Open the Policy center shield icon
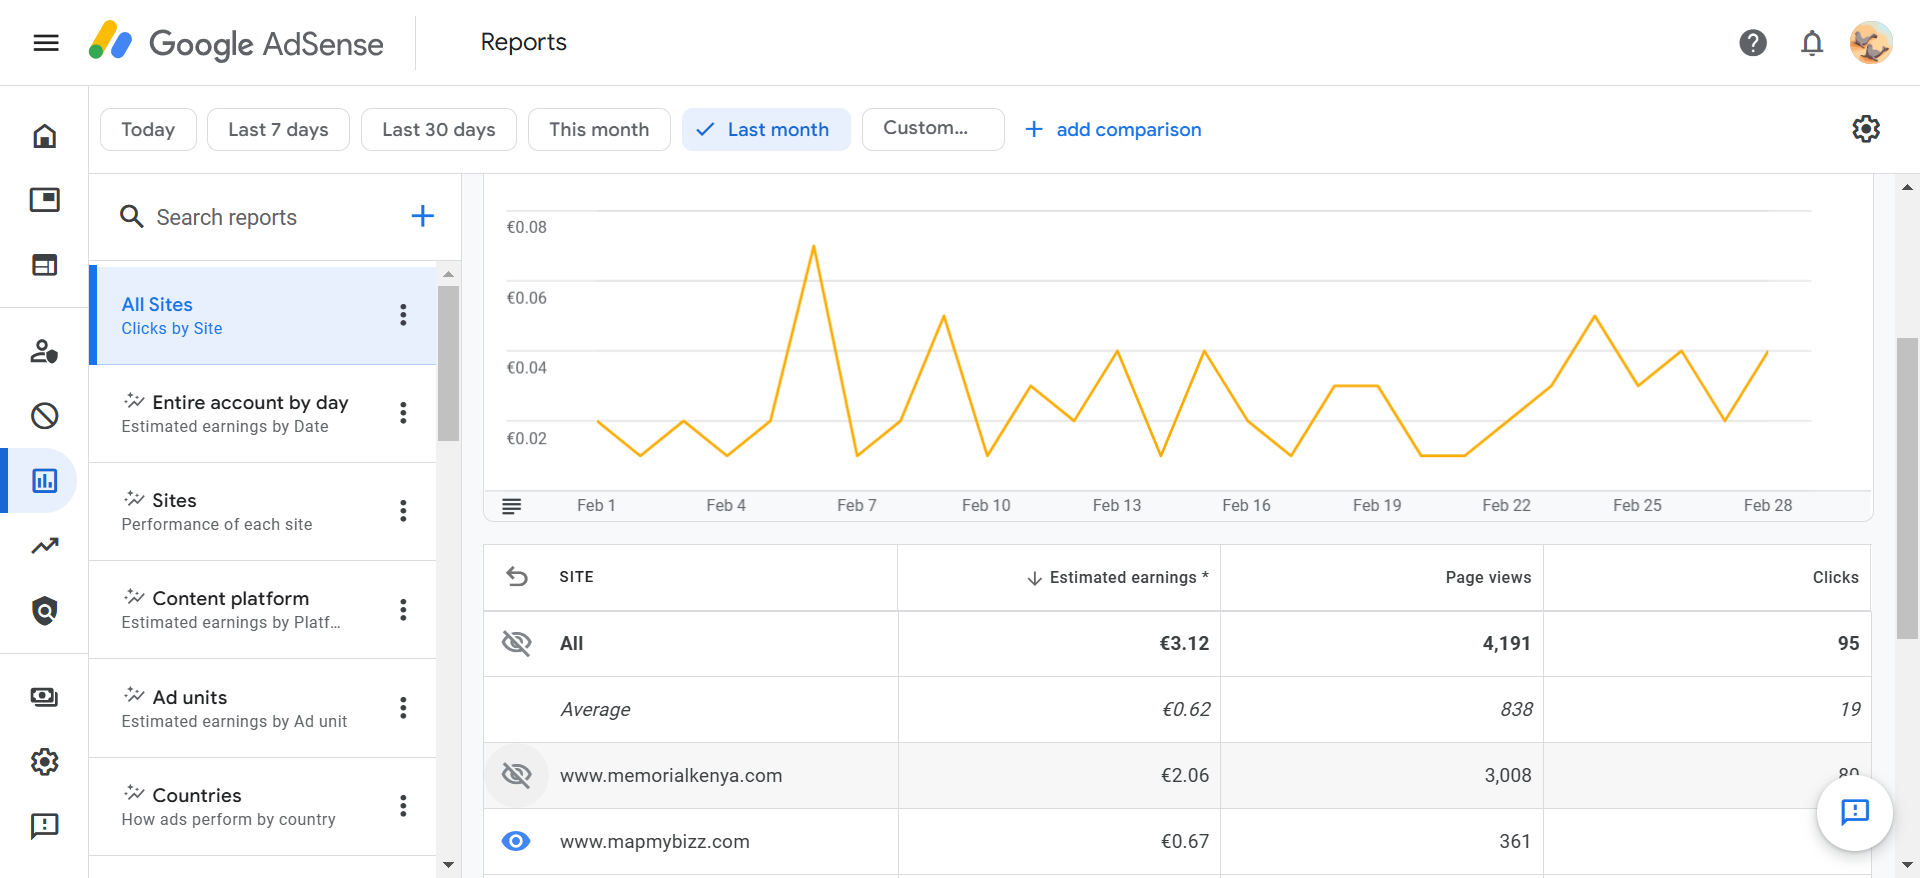 45,611
